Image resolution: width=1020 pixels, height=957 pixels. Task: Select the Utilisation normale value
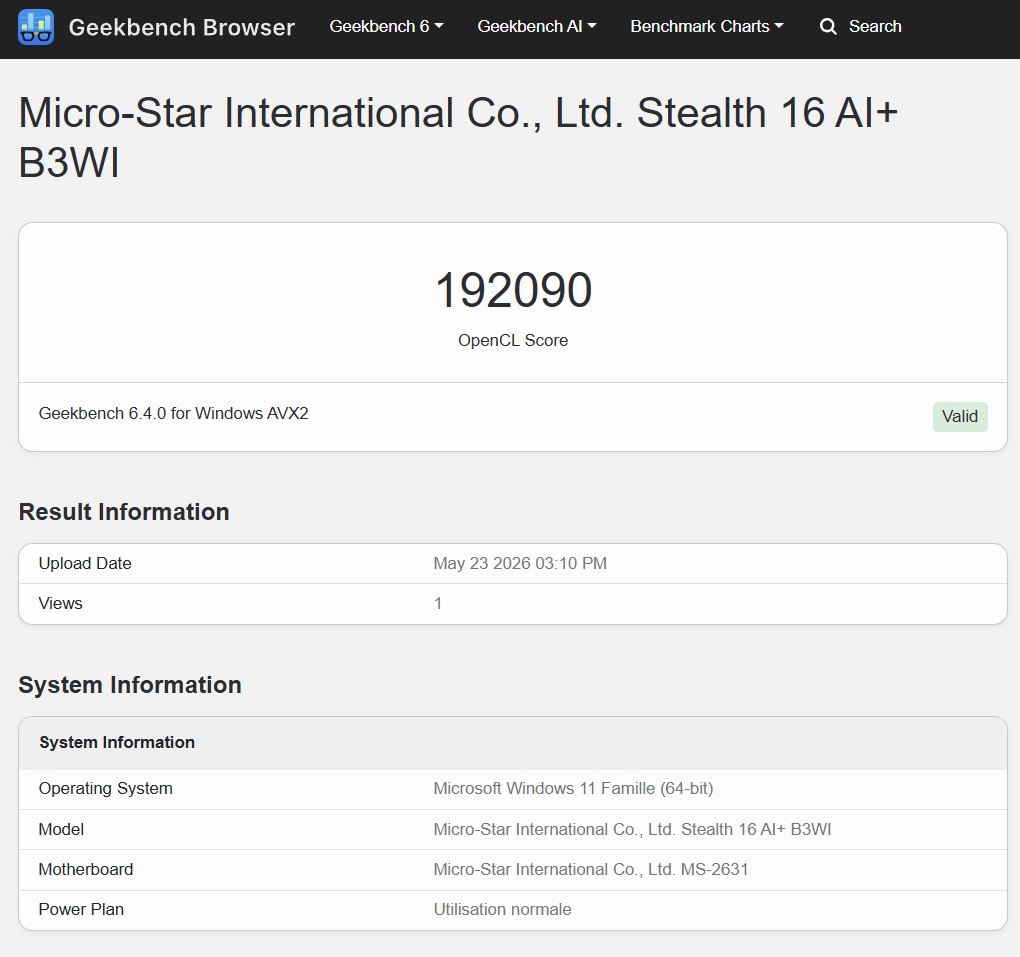(502, 910)
